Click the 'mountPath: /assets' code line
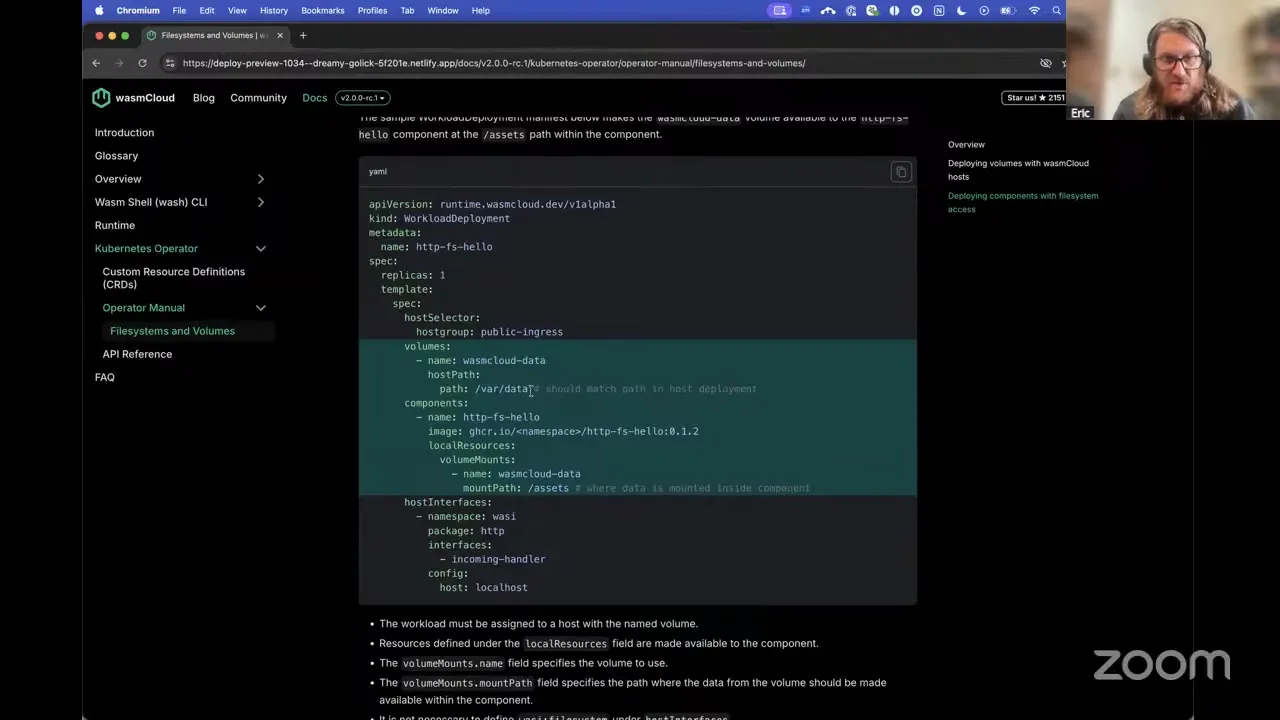The height and width of the screenshot is (720, 1280). [x=515, y=488]
